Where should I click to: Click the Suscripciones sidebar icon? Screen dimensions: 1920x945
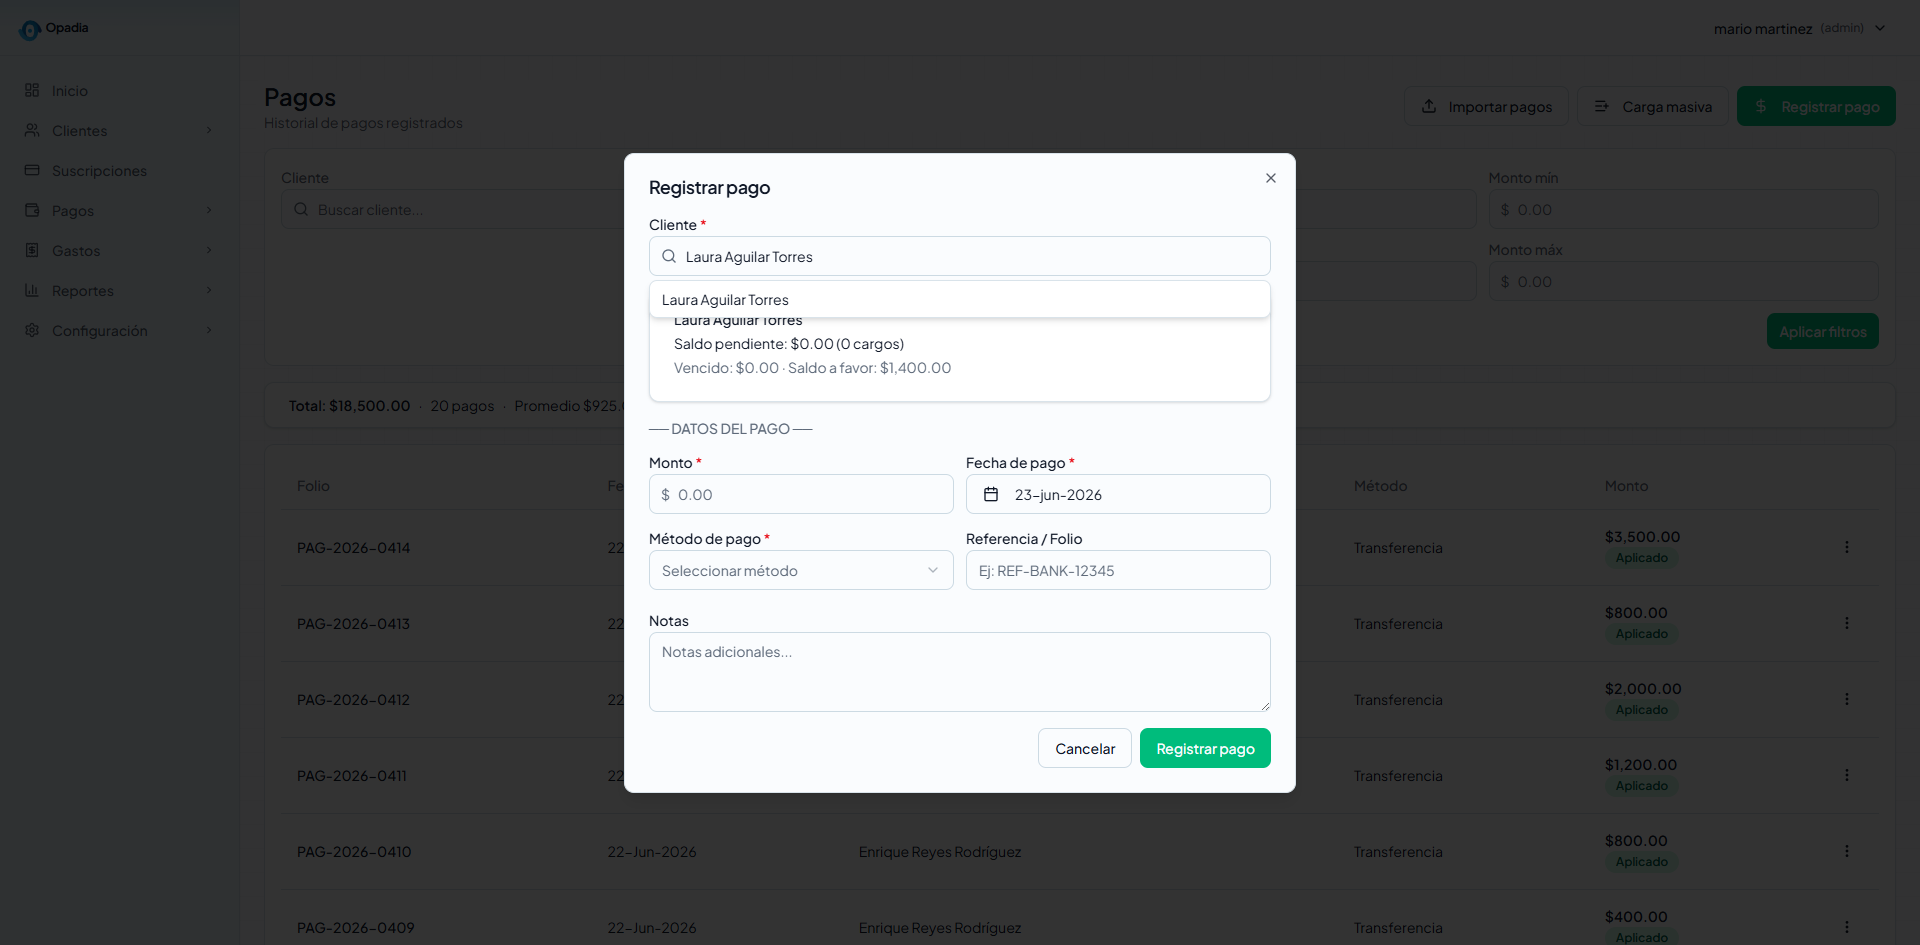coord(32,170)
